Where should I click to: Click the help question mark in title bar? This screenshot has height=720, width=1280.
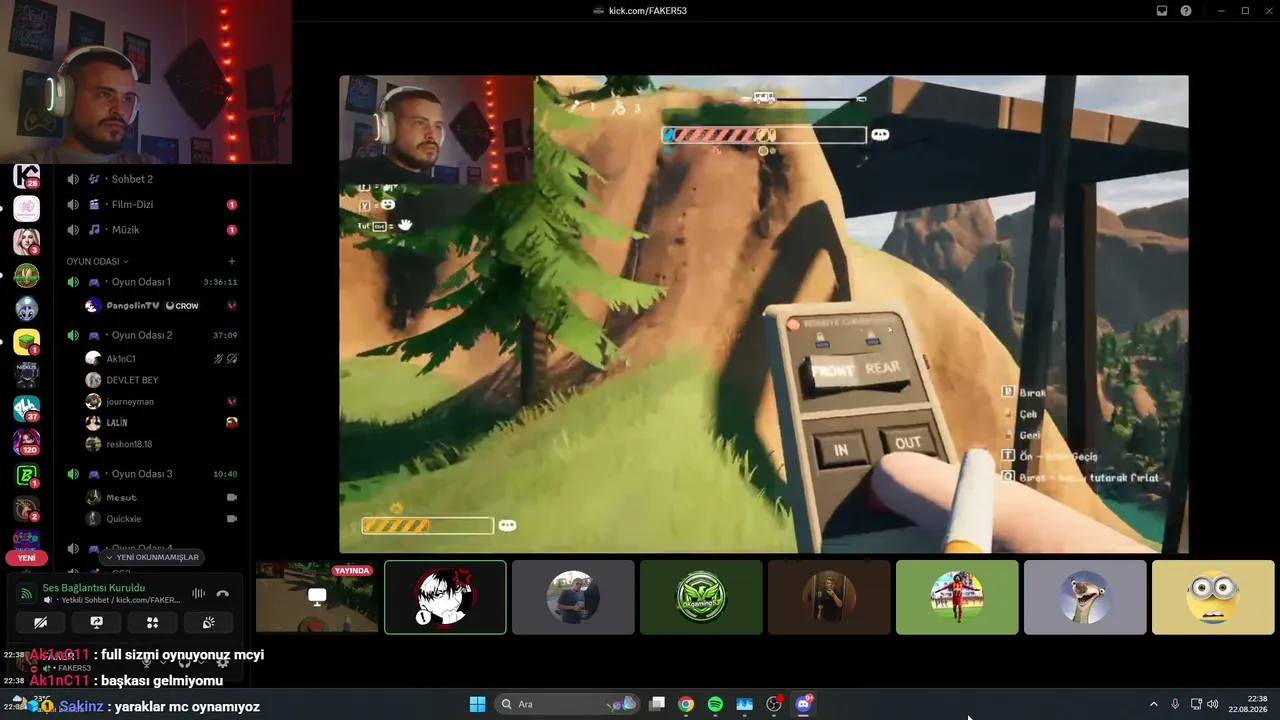pyautogui.click(x=1186, y=11)
